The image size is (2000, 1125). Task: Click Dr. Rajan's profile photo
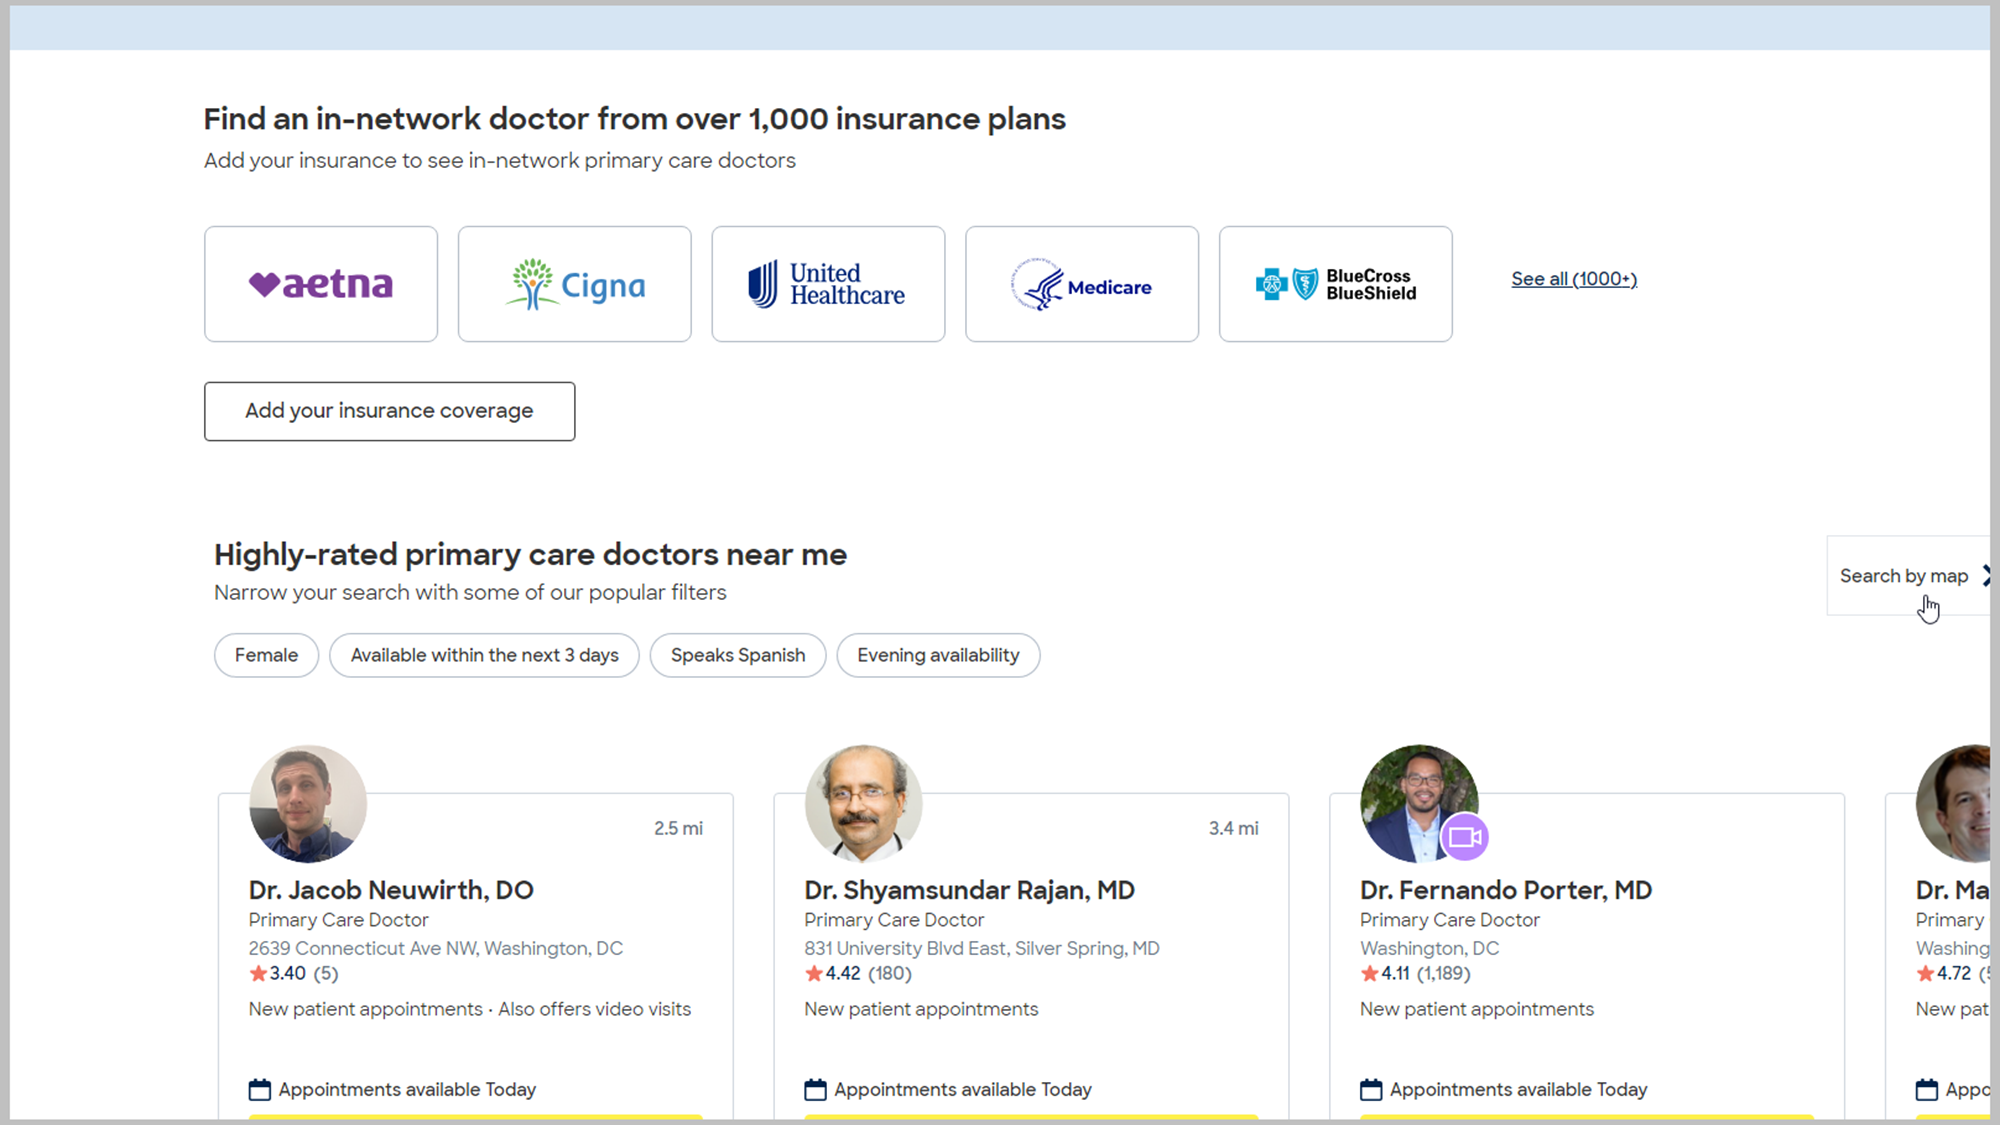(863, 803)
